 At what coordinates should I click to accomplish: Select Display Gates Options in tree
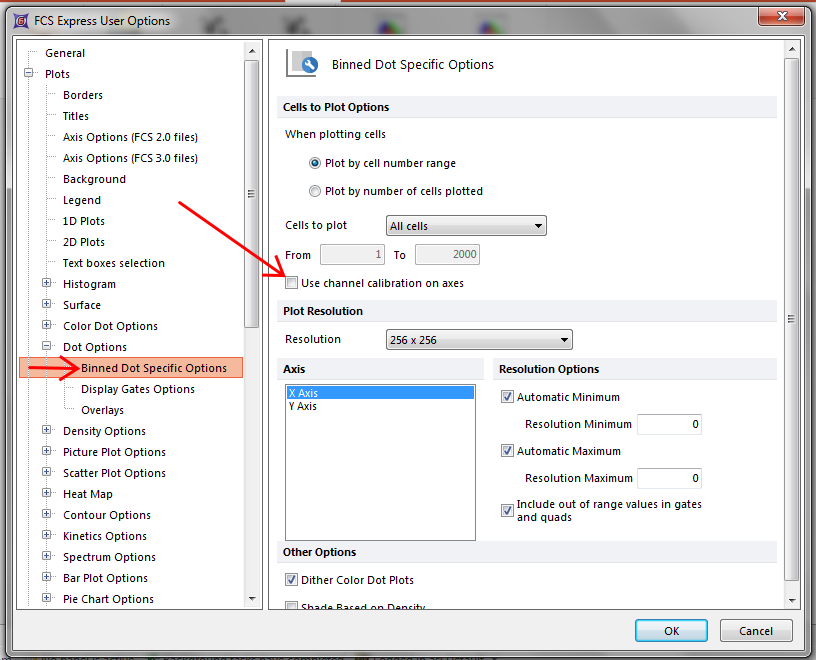click(137, 389)
